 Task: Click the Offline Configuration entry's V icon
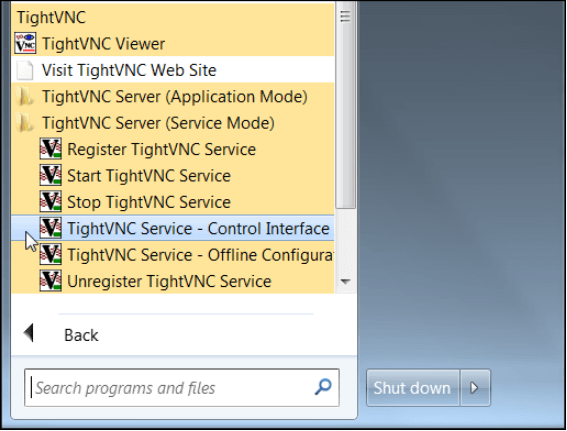click(x=50, y=254)
